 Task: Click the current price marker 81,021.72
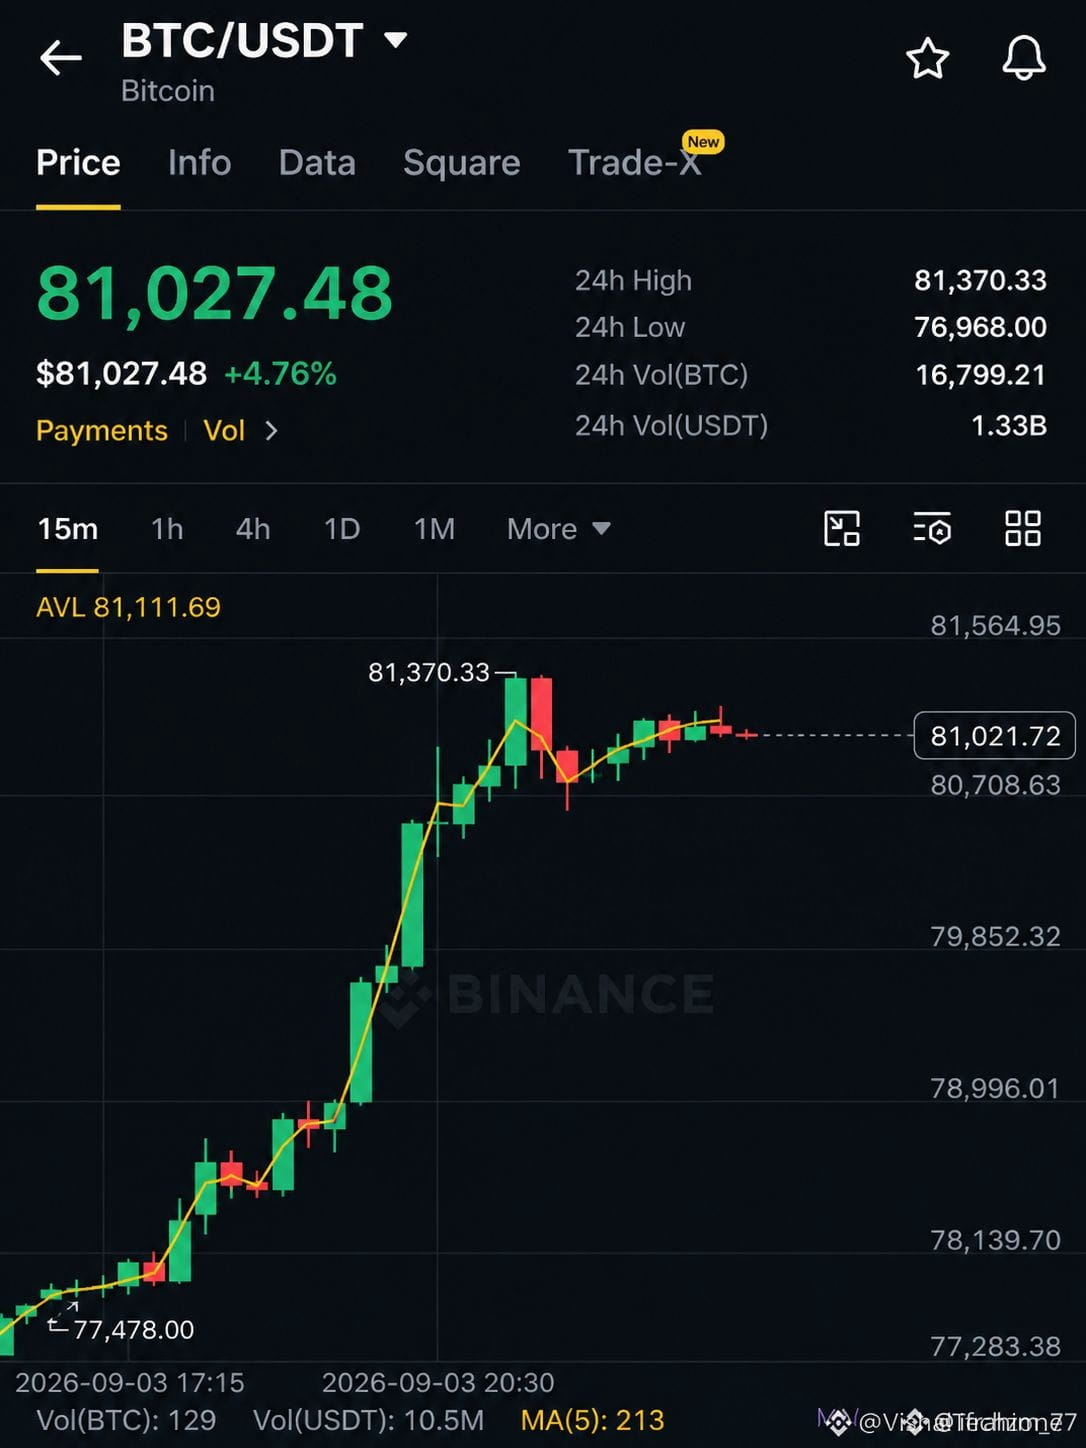pyautogui.click(x=994, y=736)
